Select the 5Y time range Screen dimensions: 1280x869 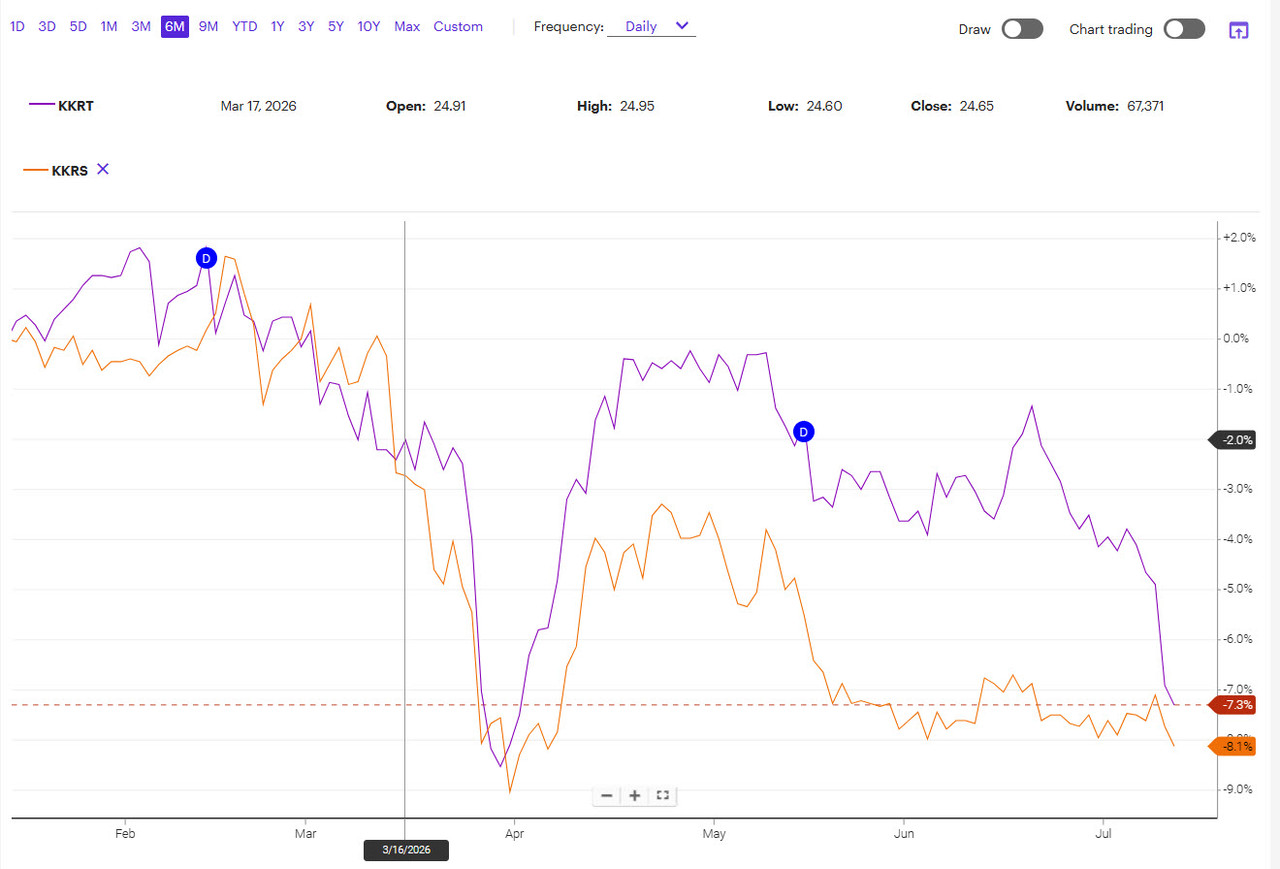pyautogui.click(x=336, y=27)
